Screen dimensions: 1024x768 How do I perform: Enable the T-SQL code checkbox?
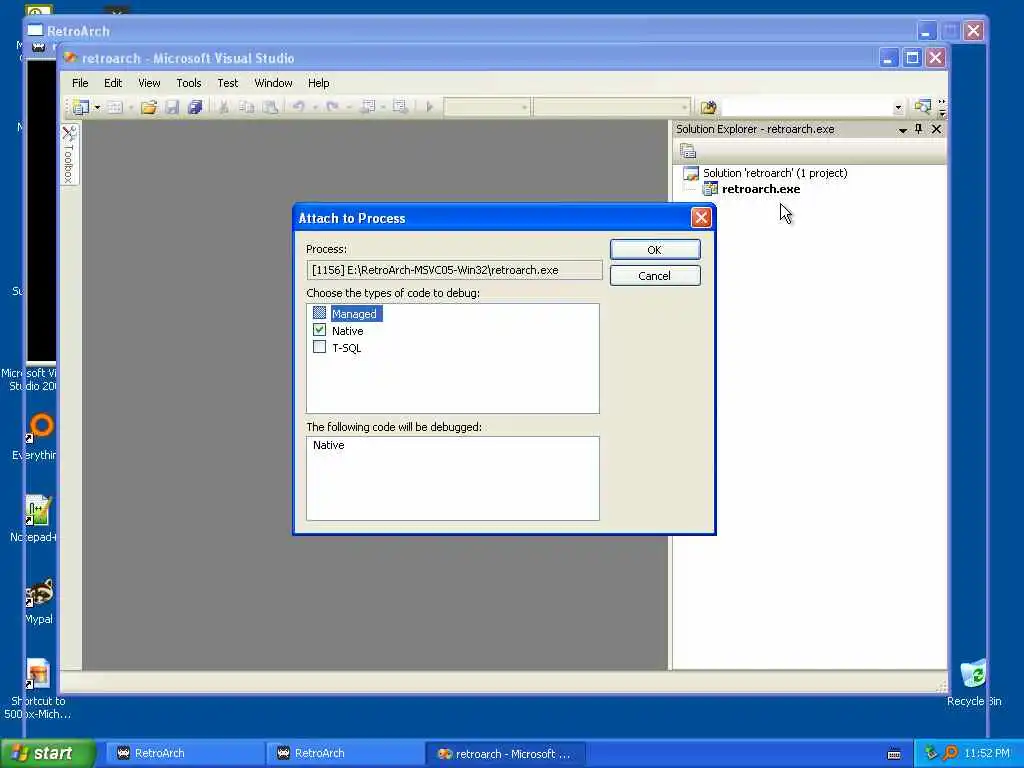tap(319, 347)
